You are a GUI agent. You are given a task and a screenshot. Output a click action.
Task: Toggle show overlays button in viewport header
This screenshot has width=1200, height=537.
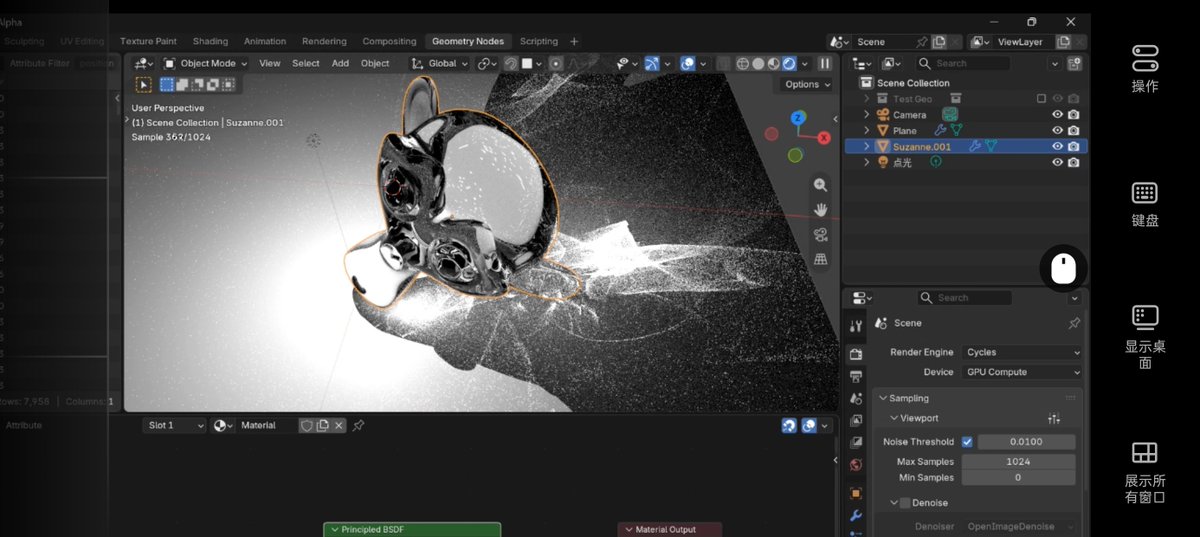pyautogui.click(x=688, y=63)
